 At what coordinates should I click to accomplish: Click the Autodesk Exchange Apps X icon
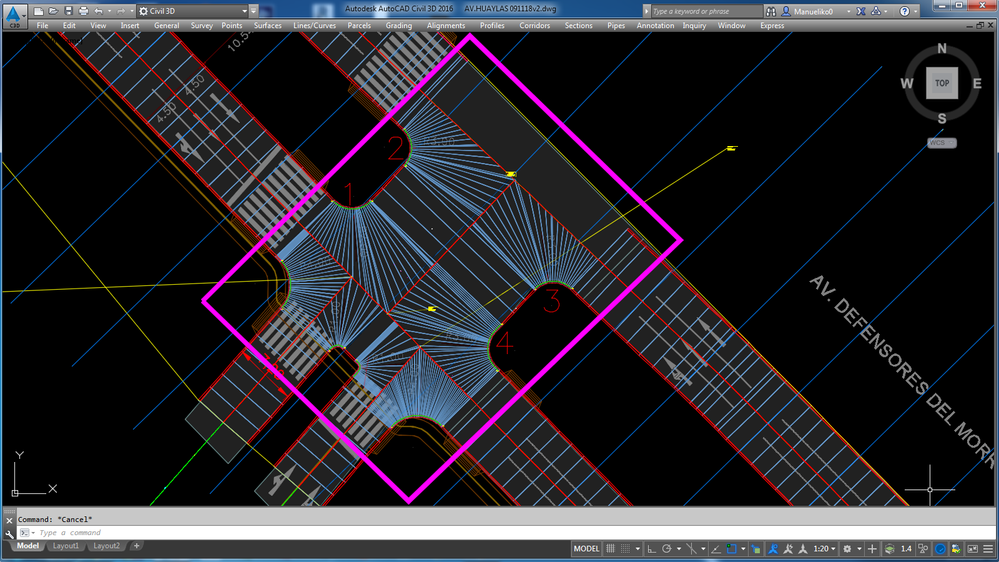tap(861, 11)
